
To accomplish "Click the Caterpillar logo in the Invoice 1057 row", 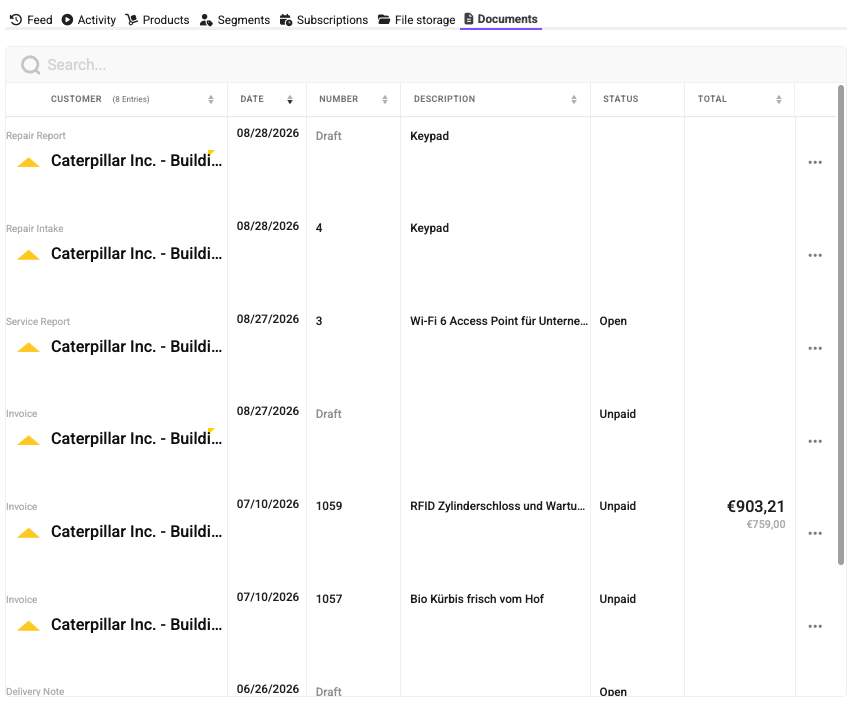I will 28,626.
